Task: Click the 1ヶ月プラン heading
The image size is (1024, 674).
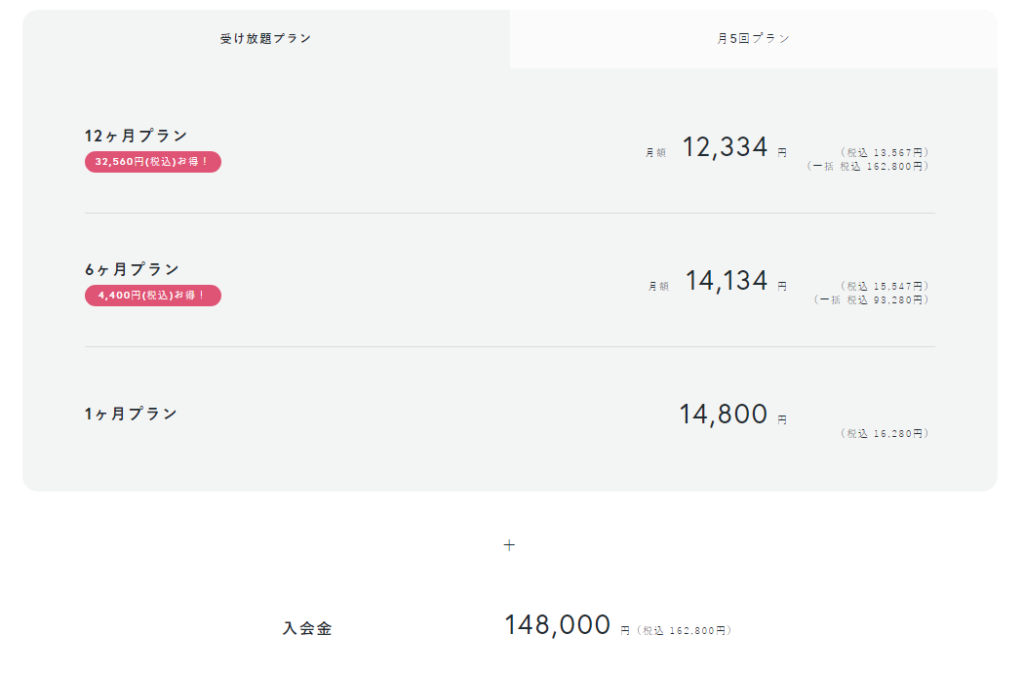Action: (x=131, y=414)
